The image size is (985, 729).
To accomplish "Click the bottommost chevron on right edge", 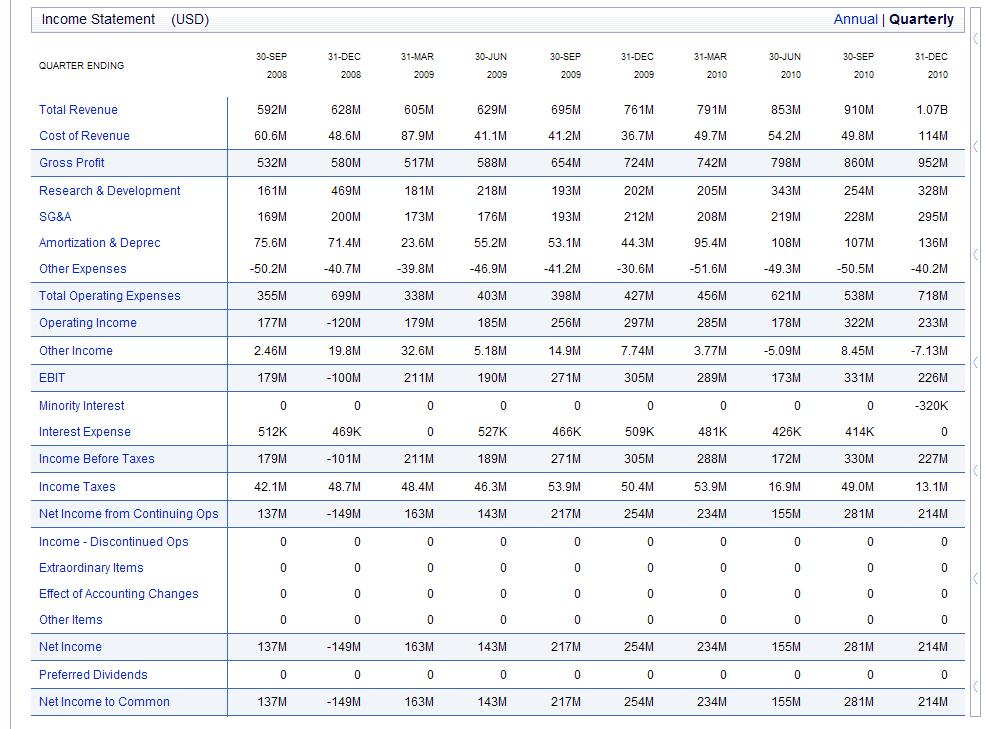I will tap(975, 687).
